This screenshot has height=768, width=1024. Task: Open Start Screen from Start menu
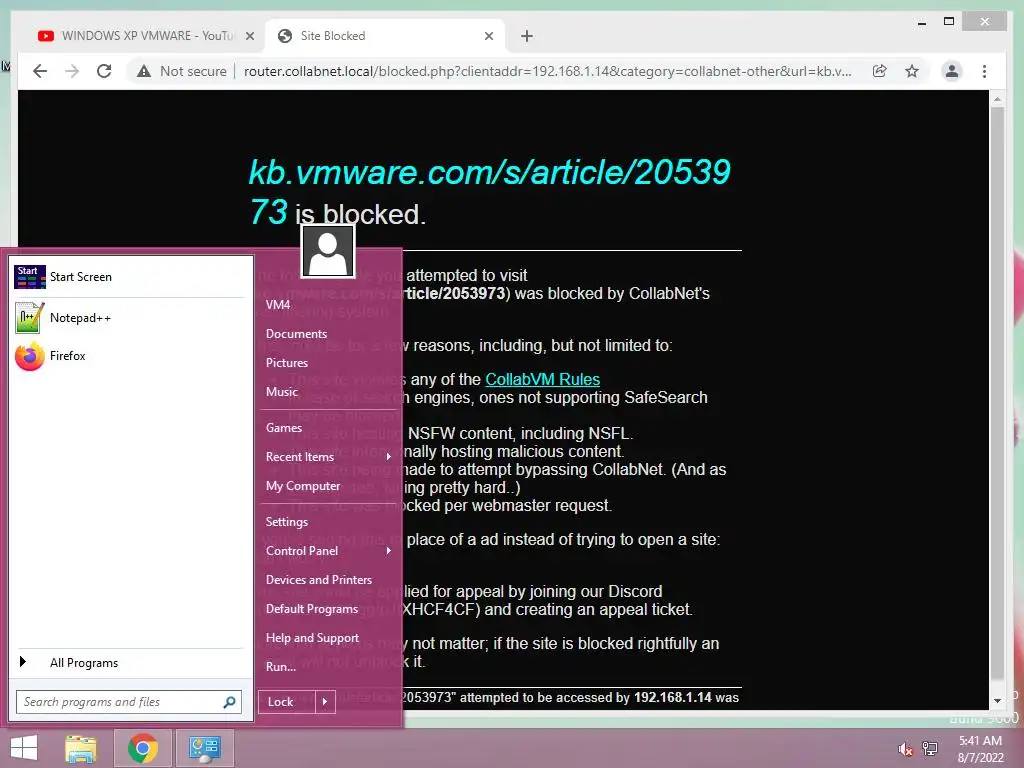[x=129, y=277]
